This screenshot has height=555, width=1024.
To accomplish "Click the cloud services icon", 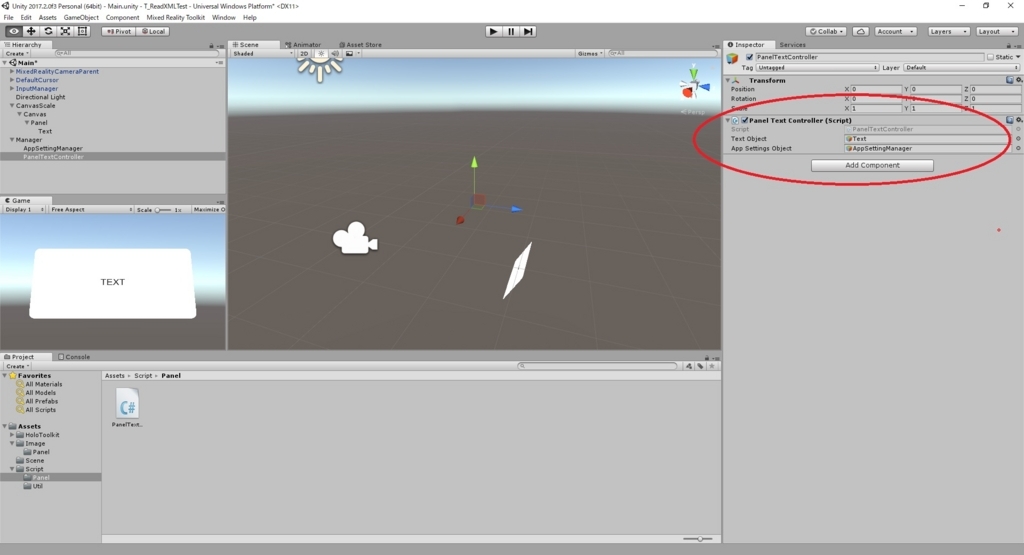I will (x=861, y=31).
